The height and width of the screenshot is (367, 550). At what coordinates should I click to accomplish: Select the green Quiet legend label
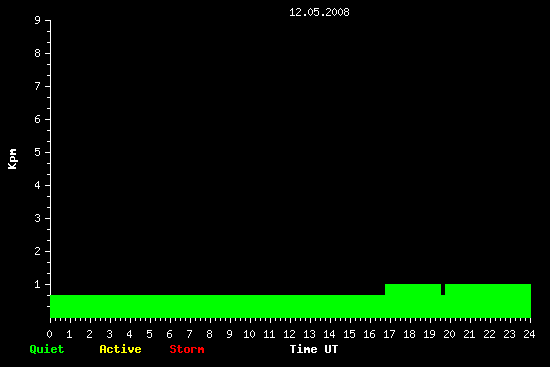(47, 349)
